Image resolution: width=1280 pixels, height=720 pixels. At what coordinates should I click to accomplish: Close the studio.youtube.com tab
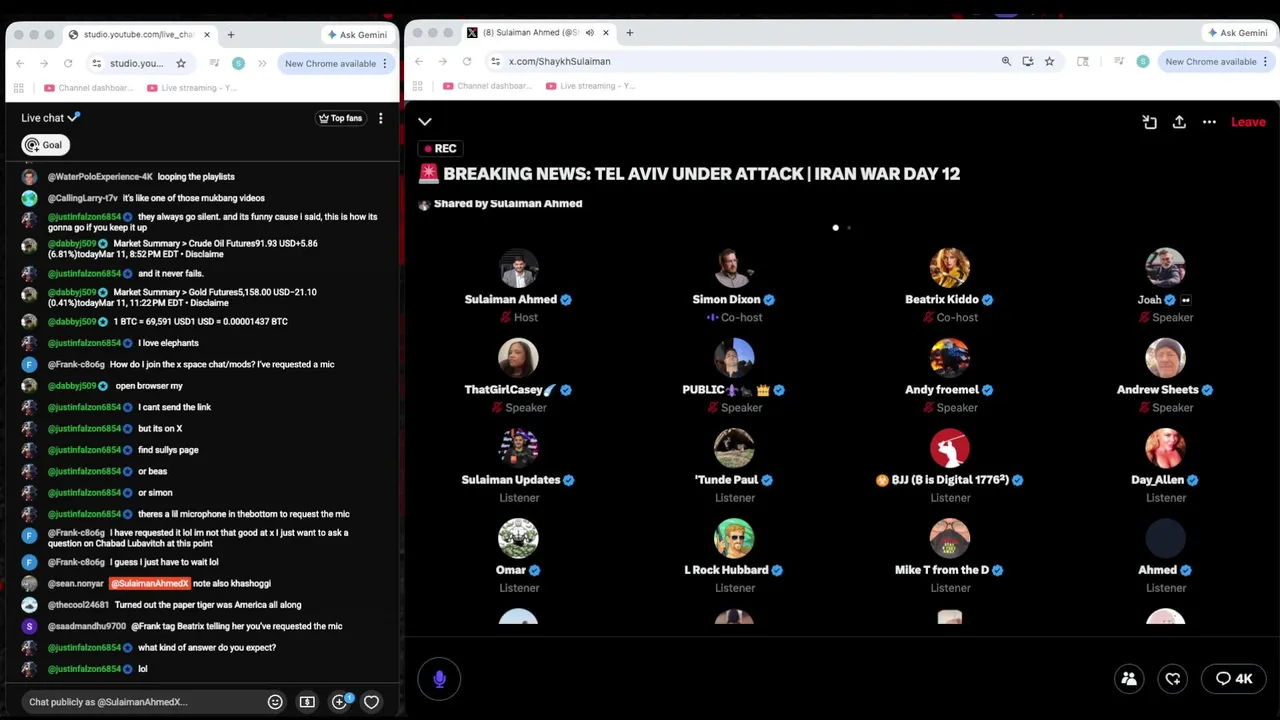(x=207, y=34)
